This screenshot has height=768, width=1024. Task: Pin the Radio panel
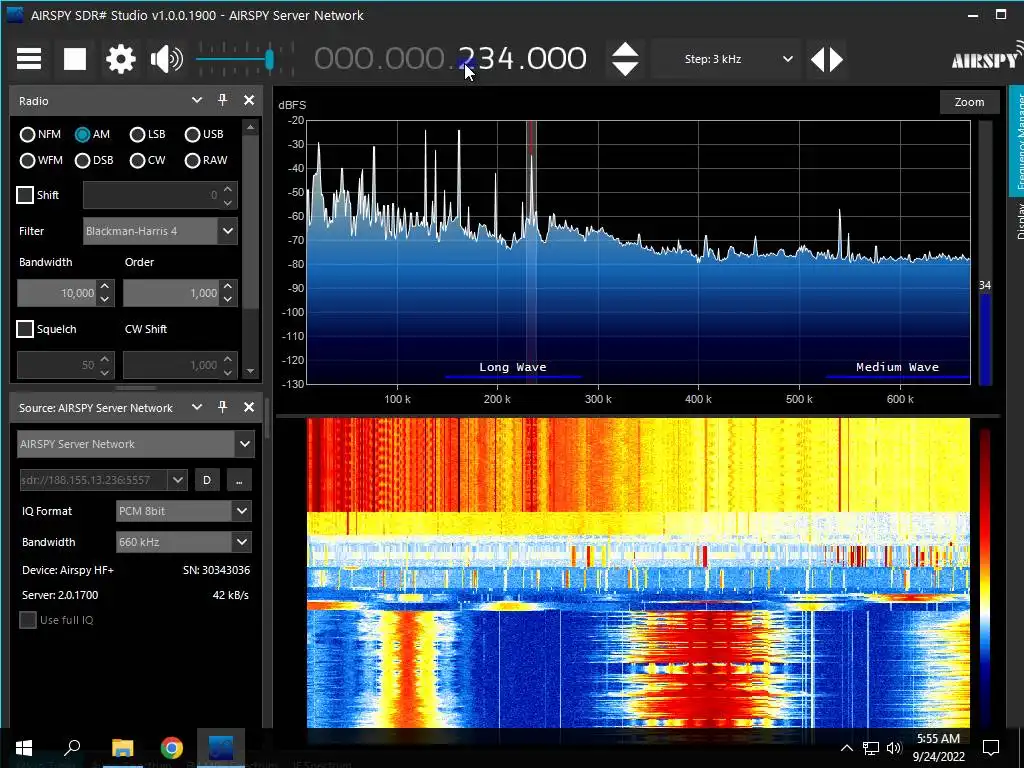pos(222,100)
